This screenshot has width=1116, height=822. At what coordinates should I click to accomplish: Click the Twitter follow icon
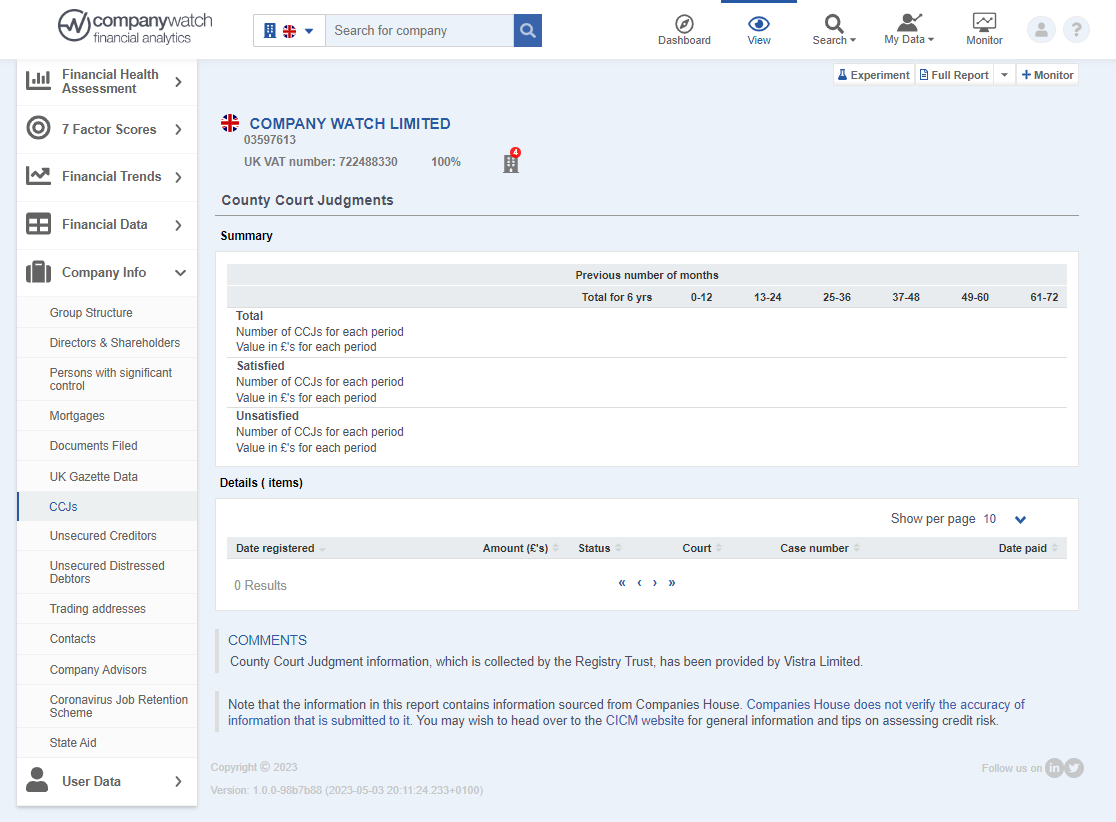1074,767
